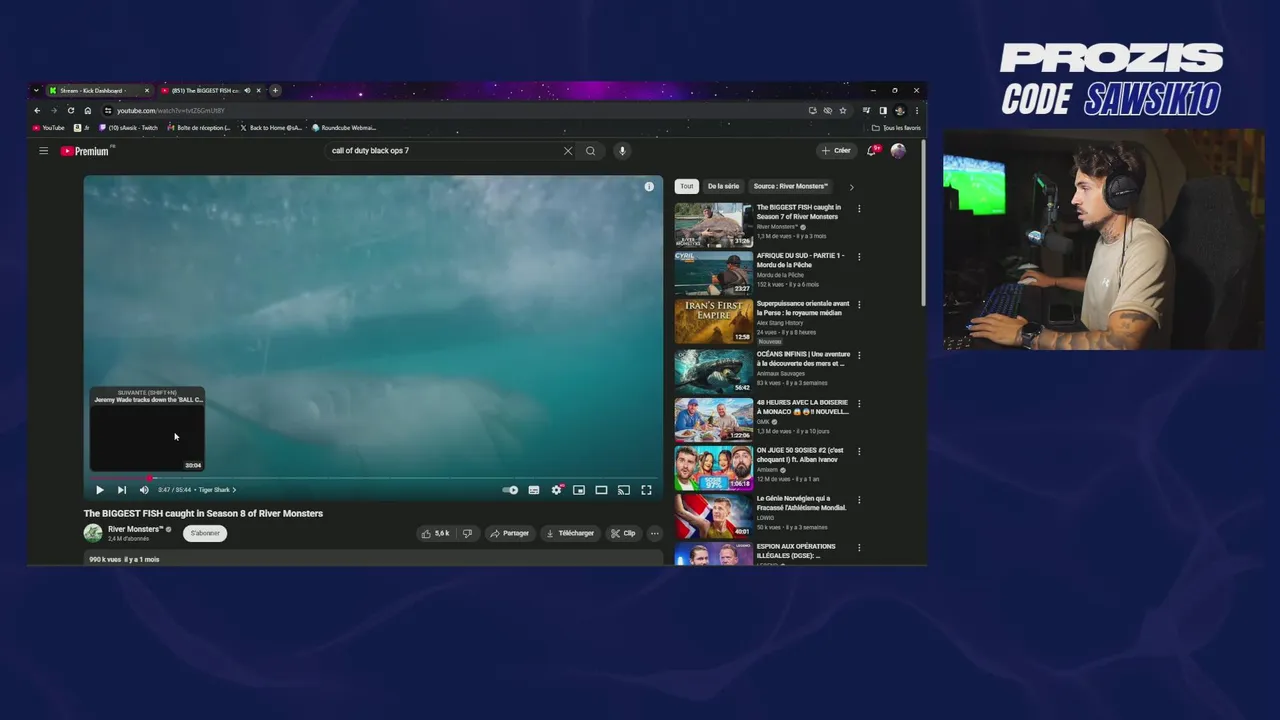
Task: Open the River Monsters channel avatar
Action: tap(93, 533)
